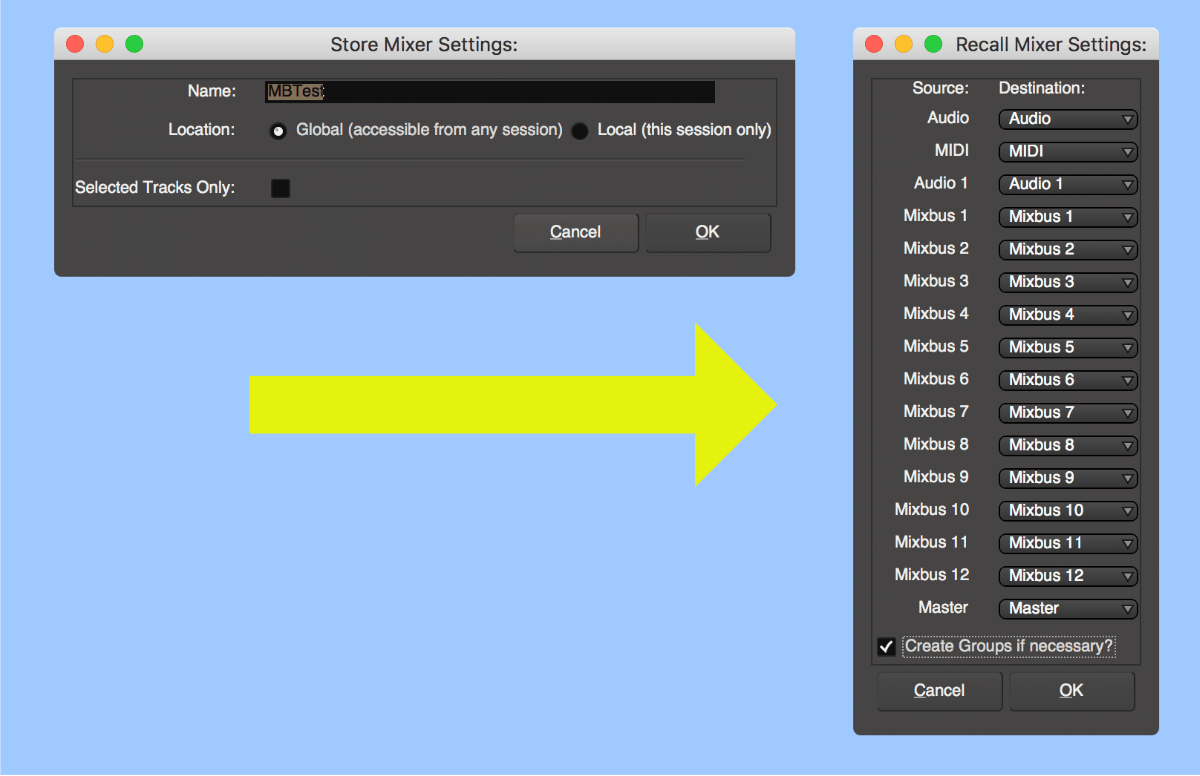Image resolution: width=1200 pixels, height=776 pixels.
Task: Open the Audio destination dropdown
Action: tap(1068, 119)
